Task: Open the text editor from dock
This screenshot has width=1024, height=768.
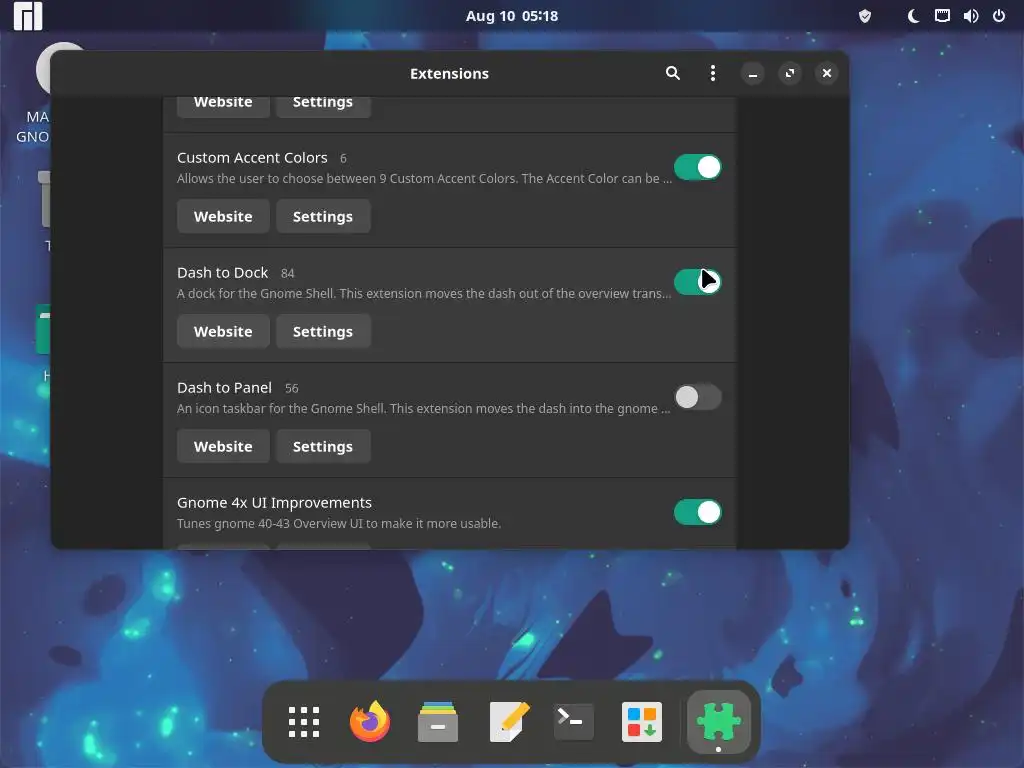Action: tap(508, 722)
